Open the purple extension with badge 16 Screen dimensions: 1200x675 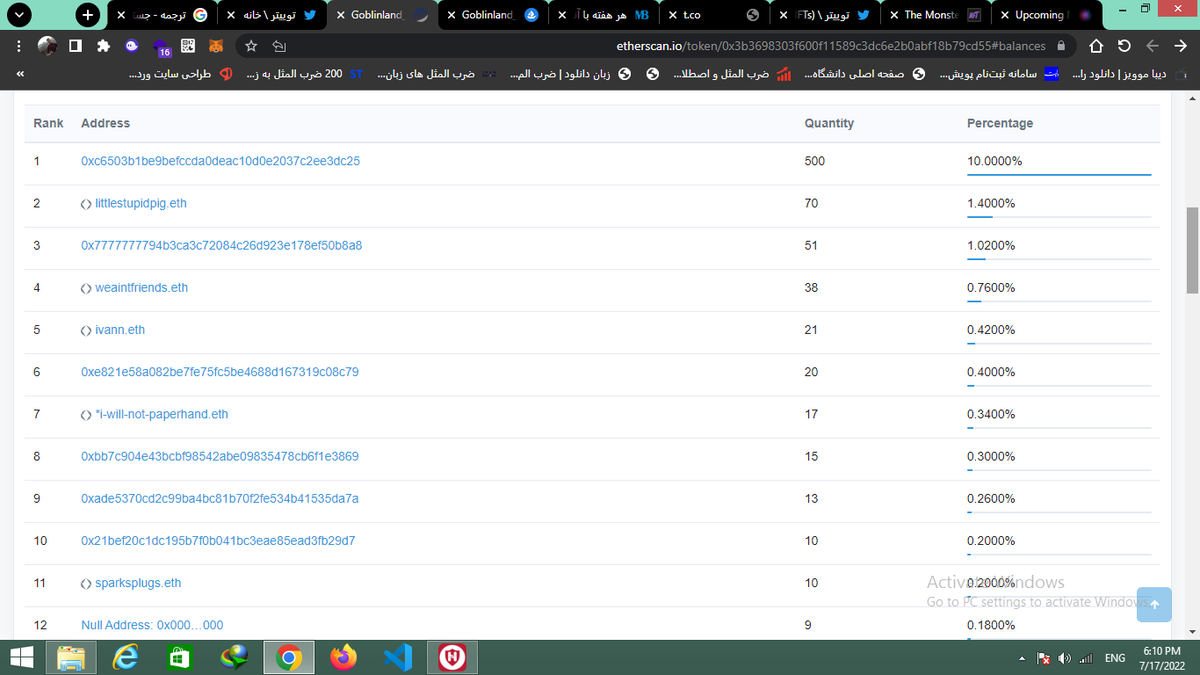[160, 47]
